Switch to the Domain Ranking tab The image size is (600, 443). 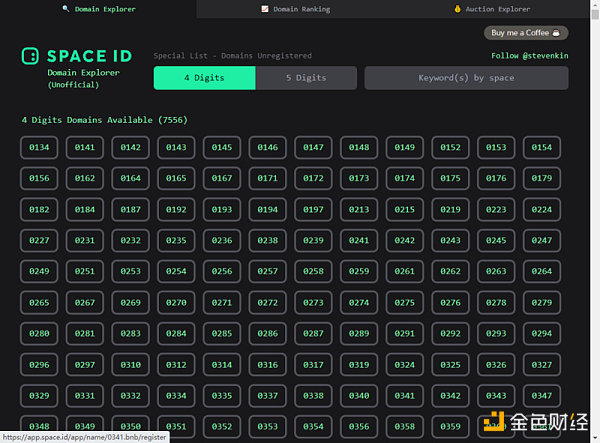click(x=295, y=9)
